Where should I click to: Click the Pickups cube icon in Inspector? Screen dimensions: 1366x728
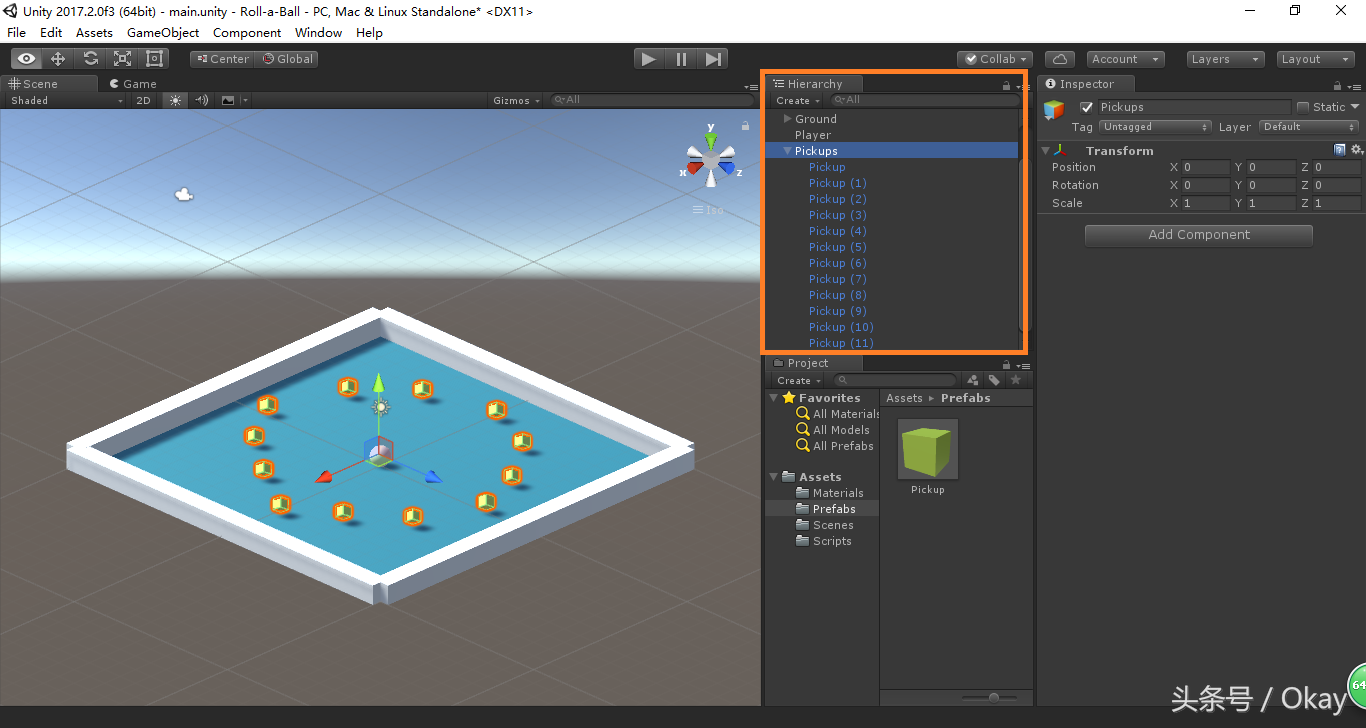click(x=1054, y=109)
